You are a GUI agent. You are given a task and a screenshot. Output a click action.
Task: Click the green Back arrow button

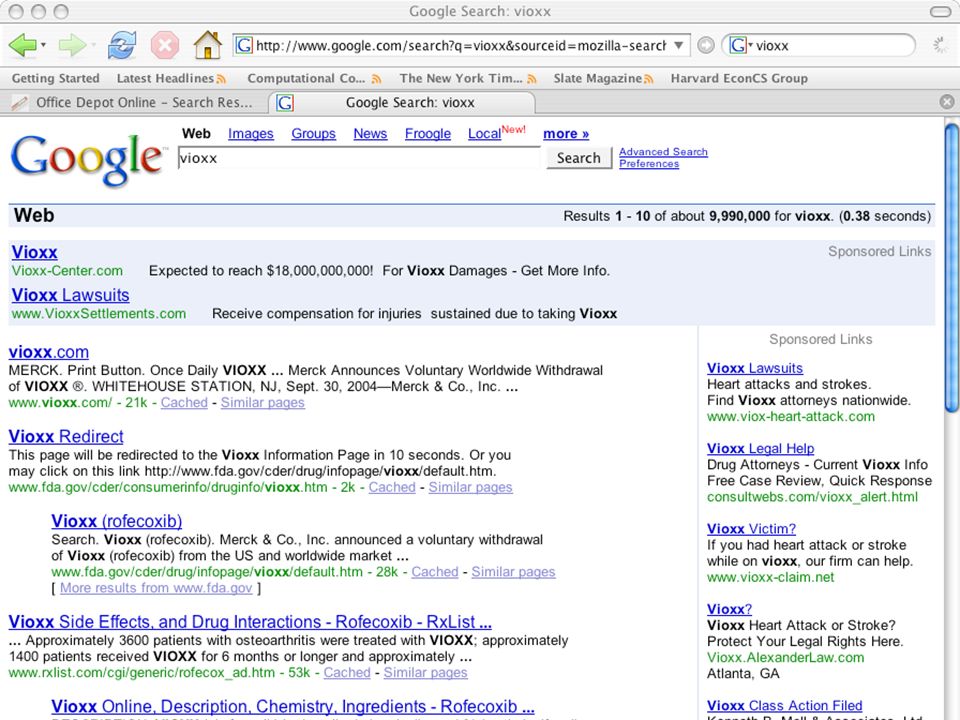point(22,45)
